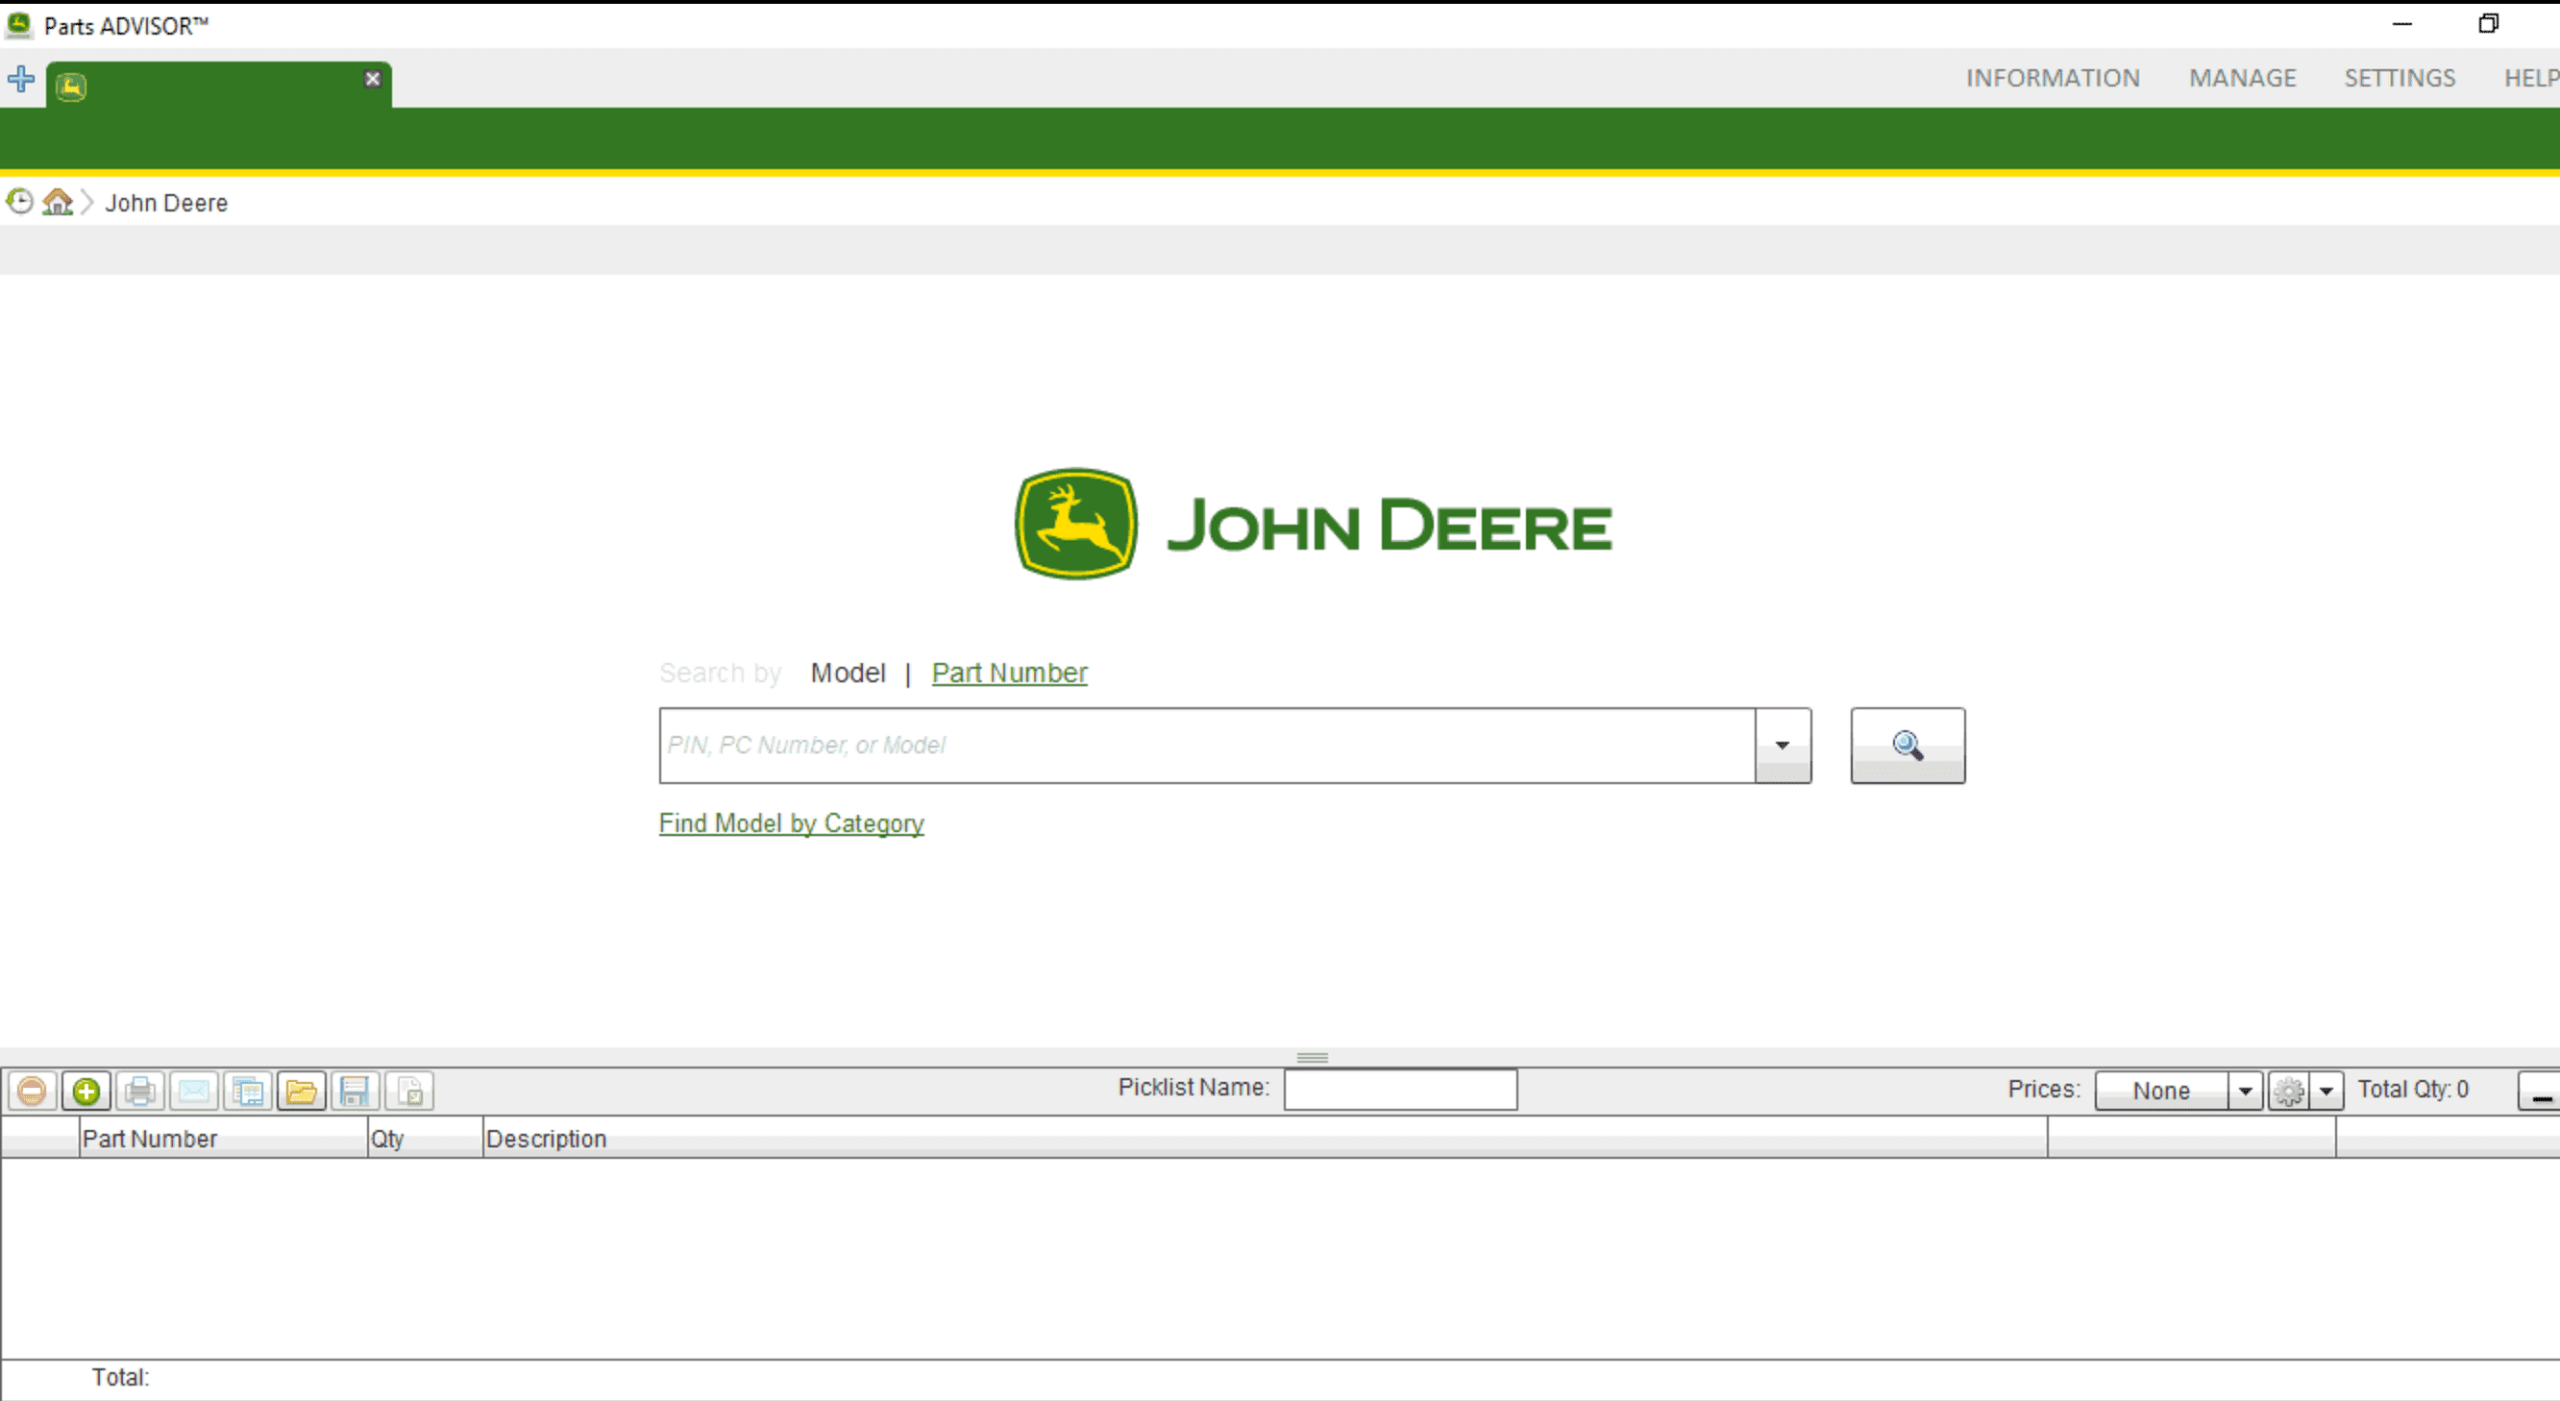Save the picklist using the floppy disk icon
The image size is (2560, 1401).
(x=353, y=1091)
